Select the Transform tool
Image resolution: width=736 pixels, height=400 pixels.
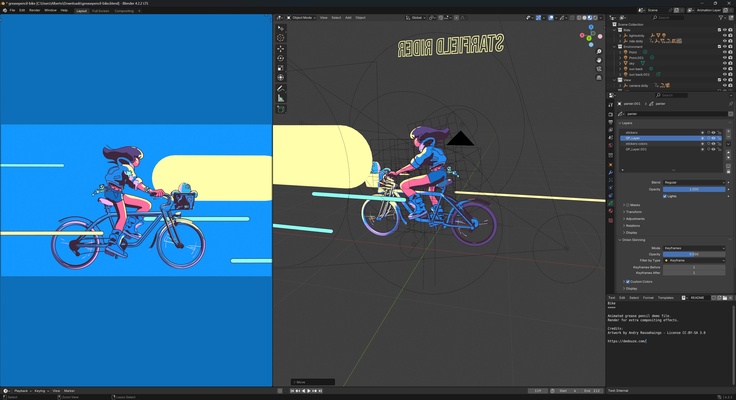[281, 77]
